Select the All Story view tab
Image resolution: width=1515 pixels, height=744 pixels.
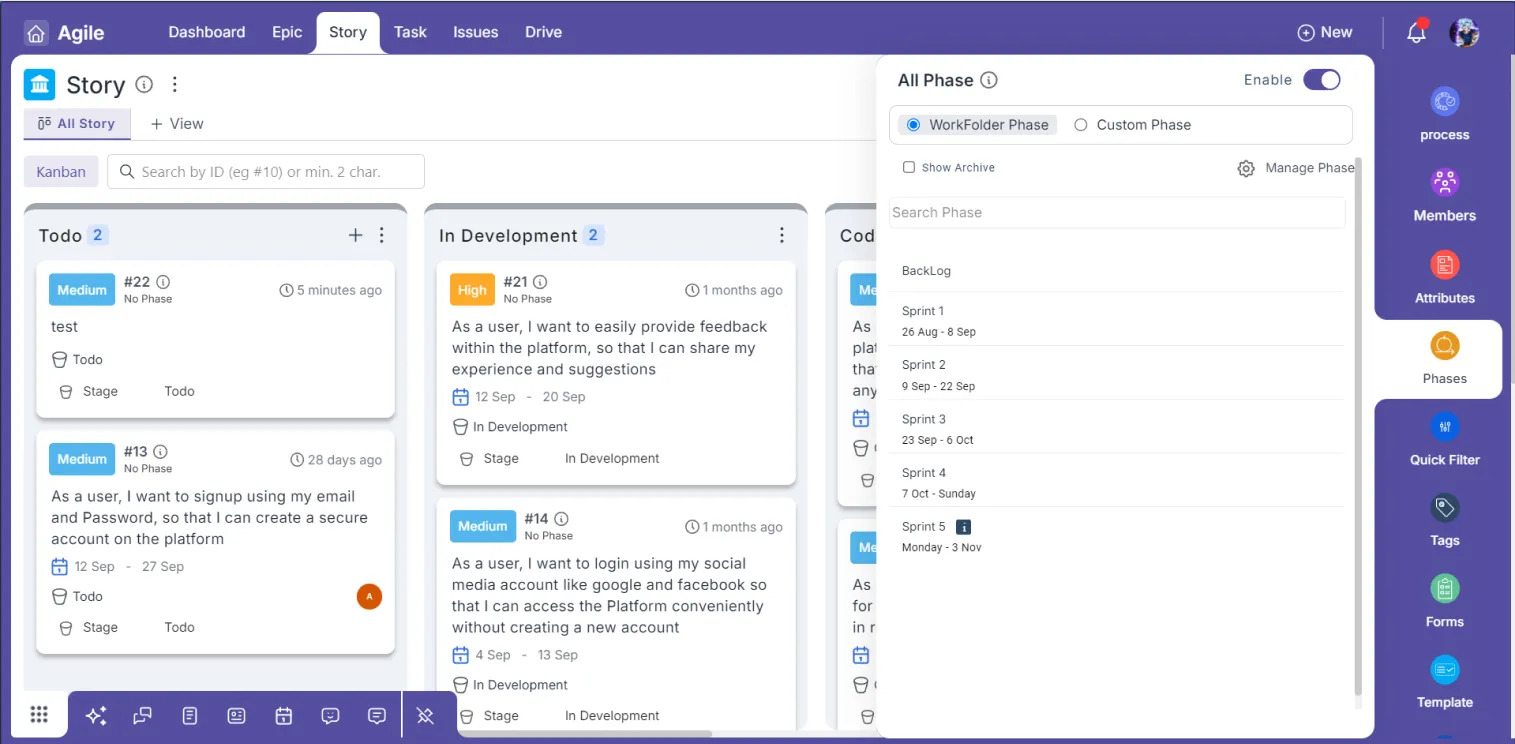coord(76,123)
